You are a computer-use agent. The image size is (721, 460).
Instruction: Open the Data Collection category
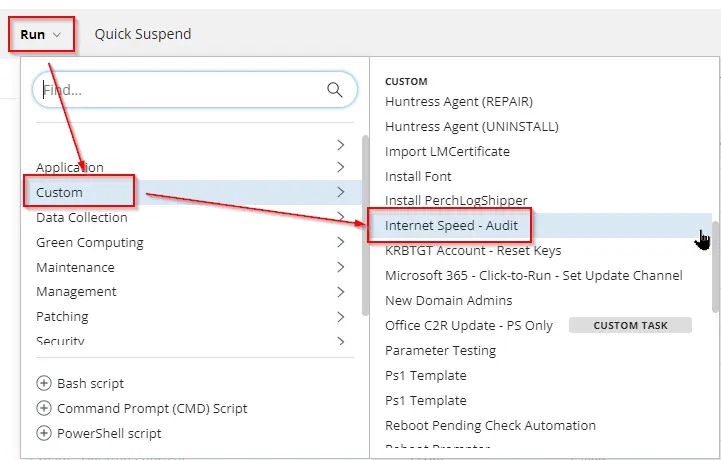82,217
